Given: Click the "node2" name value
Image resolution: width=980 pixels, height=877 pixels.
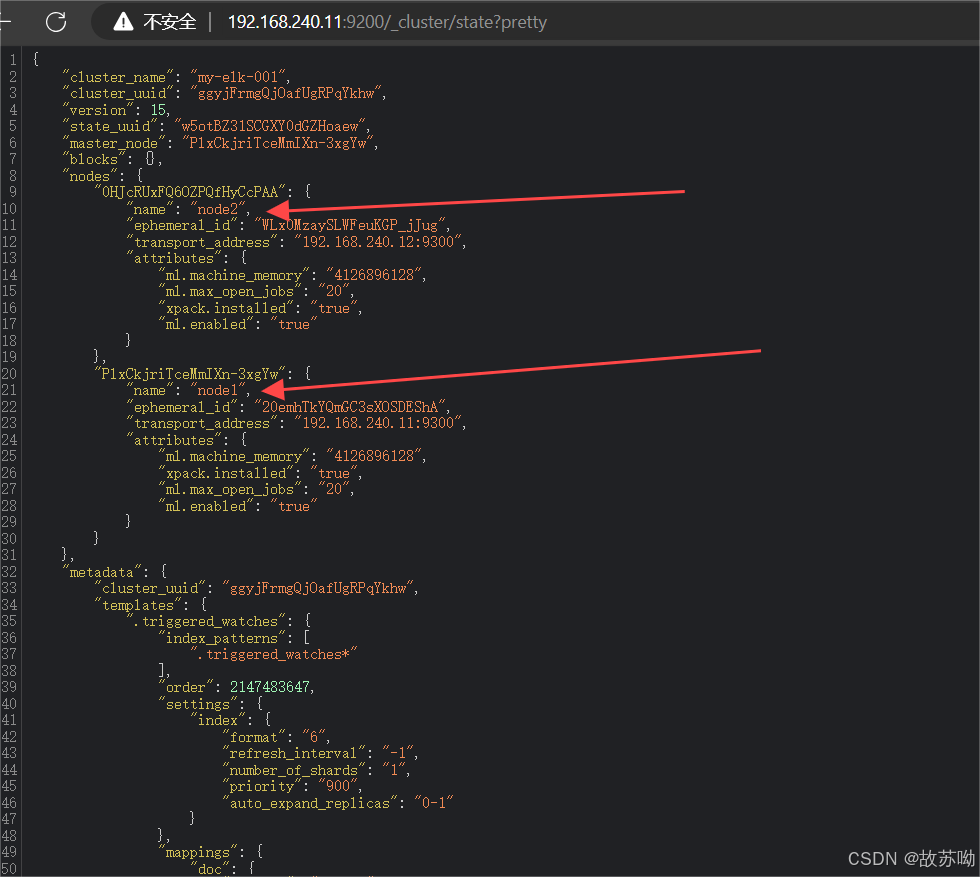Looking at the screenshot, I should click(218, 209).
